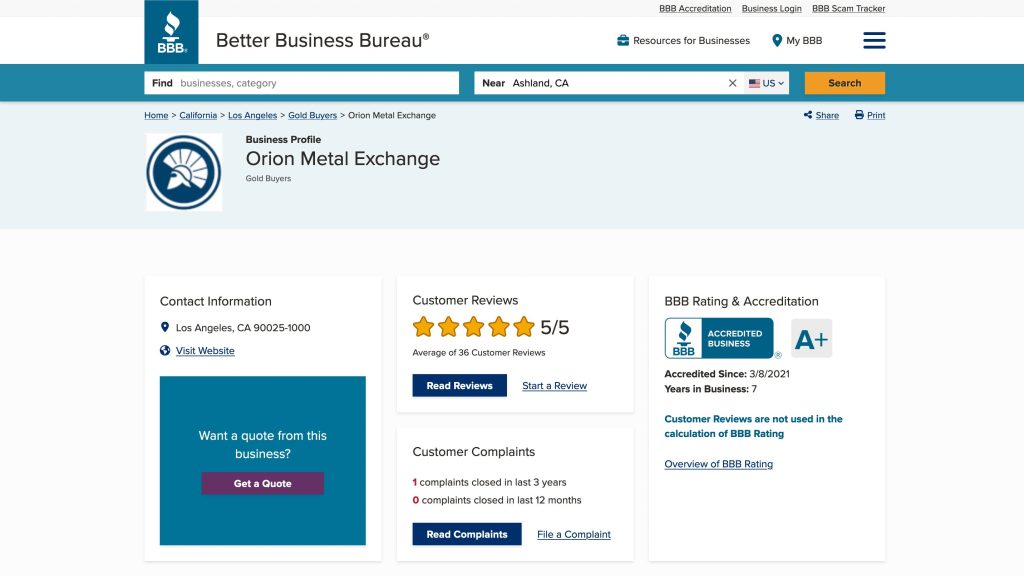The image size is (1024, 576).
Task: Select Gold Buyers in the breadcrumb
Action: [x=312, y=115]
